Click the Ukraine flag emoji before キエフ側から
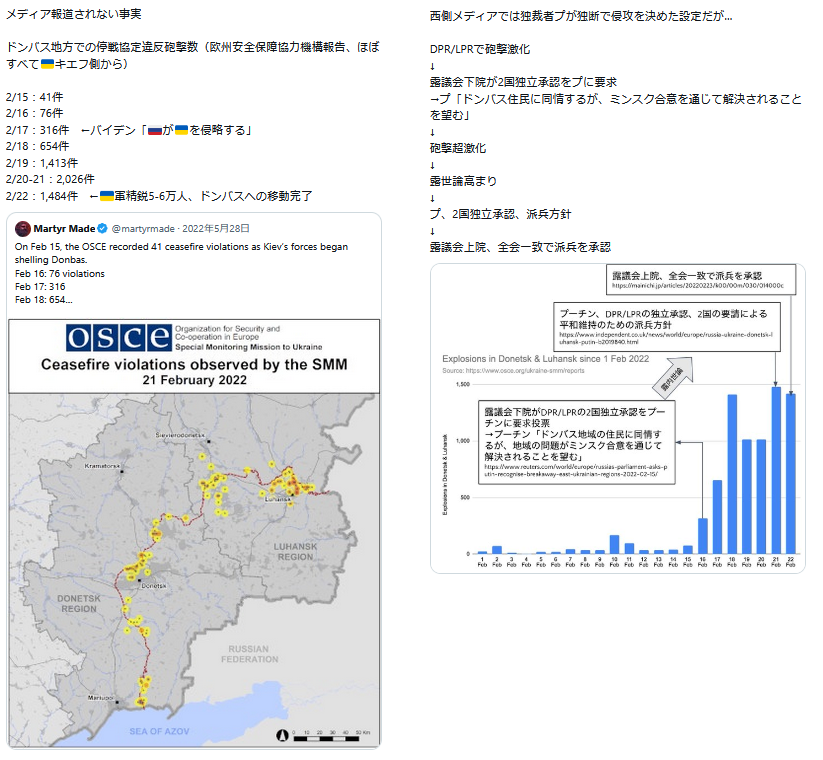This screenshot has height=760, width=823. [x=46, y=64]
